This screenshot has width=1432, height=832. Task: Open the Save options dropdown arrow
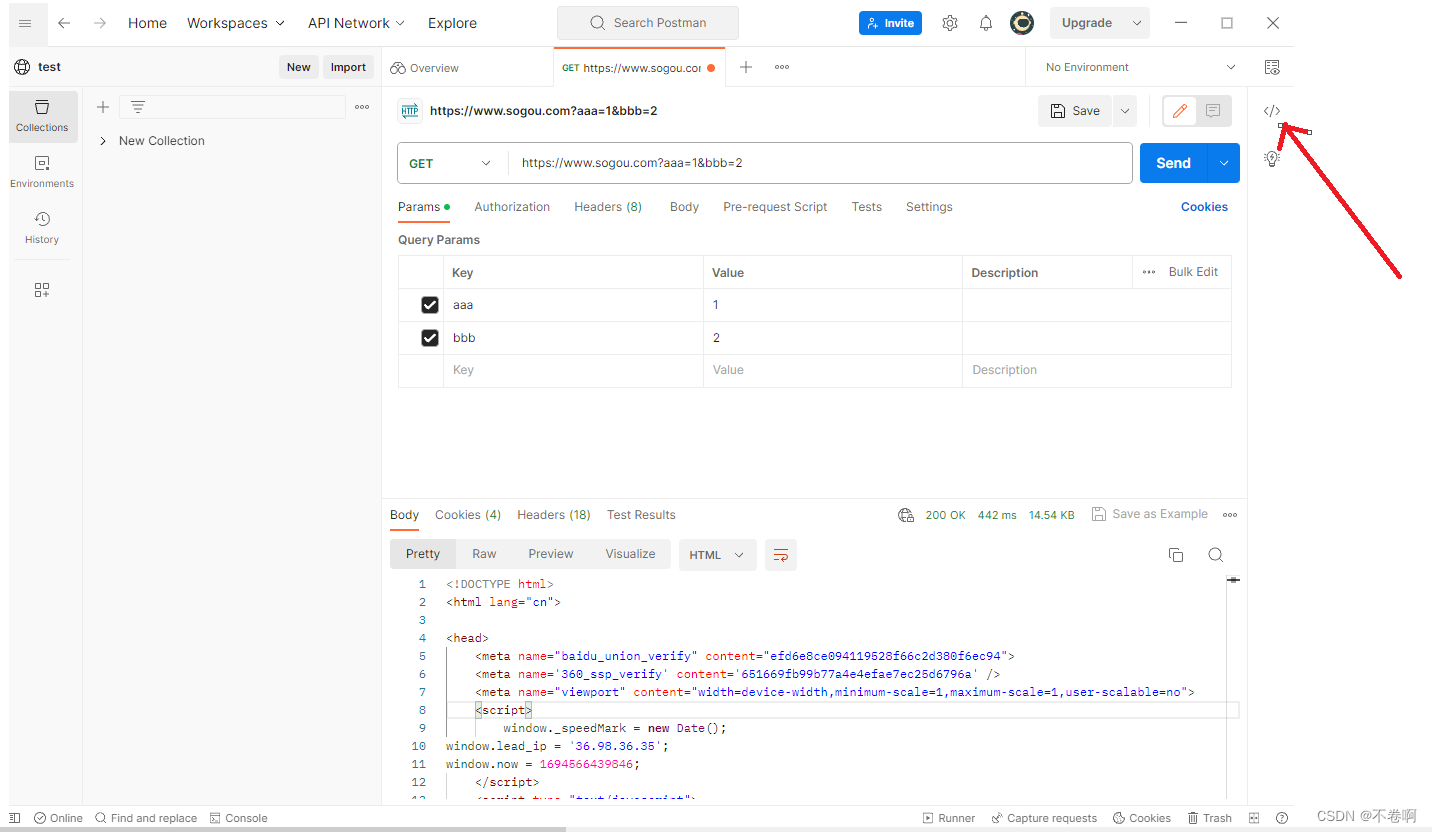click(1125, 111)
